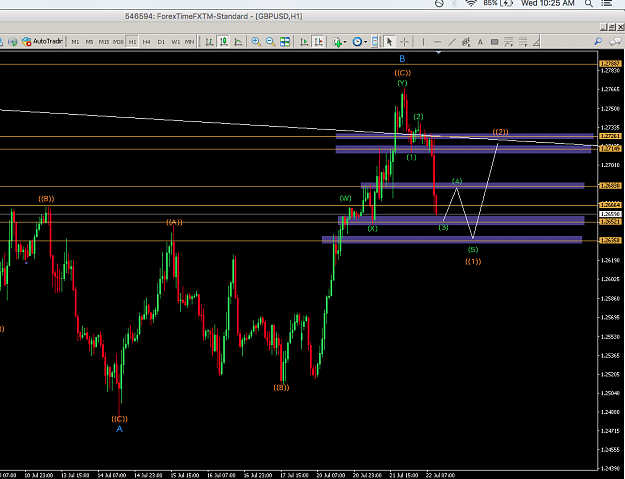
Task: Set timeframe to H4
Action: 147,41
